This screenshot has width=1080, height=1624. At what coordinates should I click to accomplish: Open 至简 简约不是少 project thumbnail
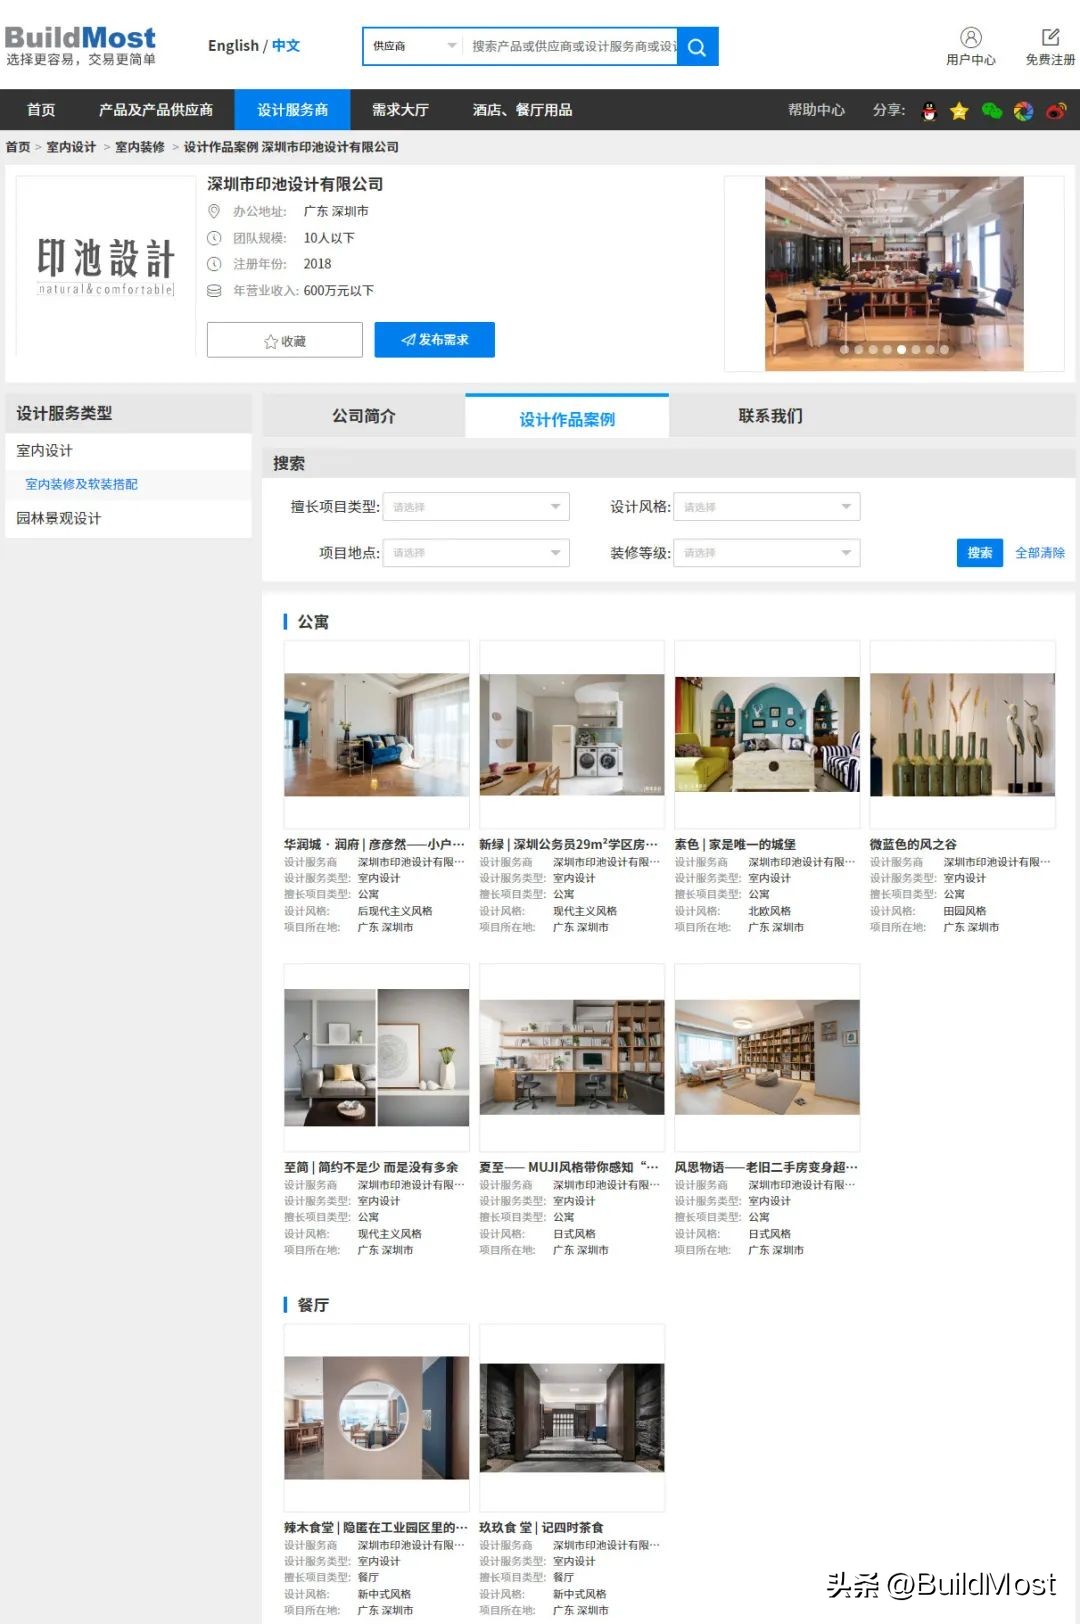coord(376,1058)
